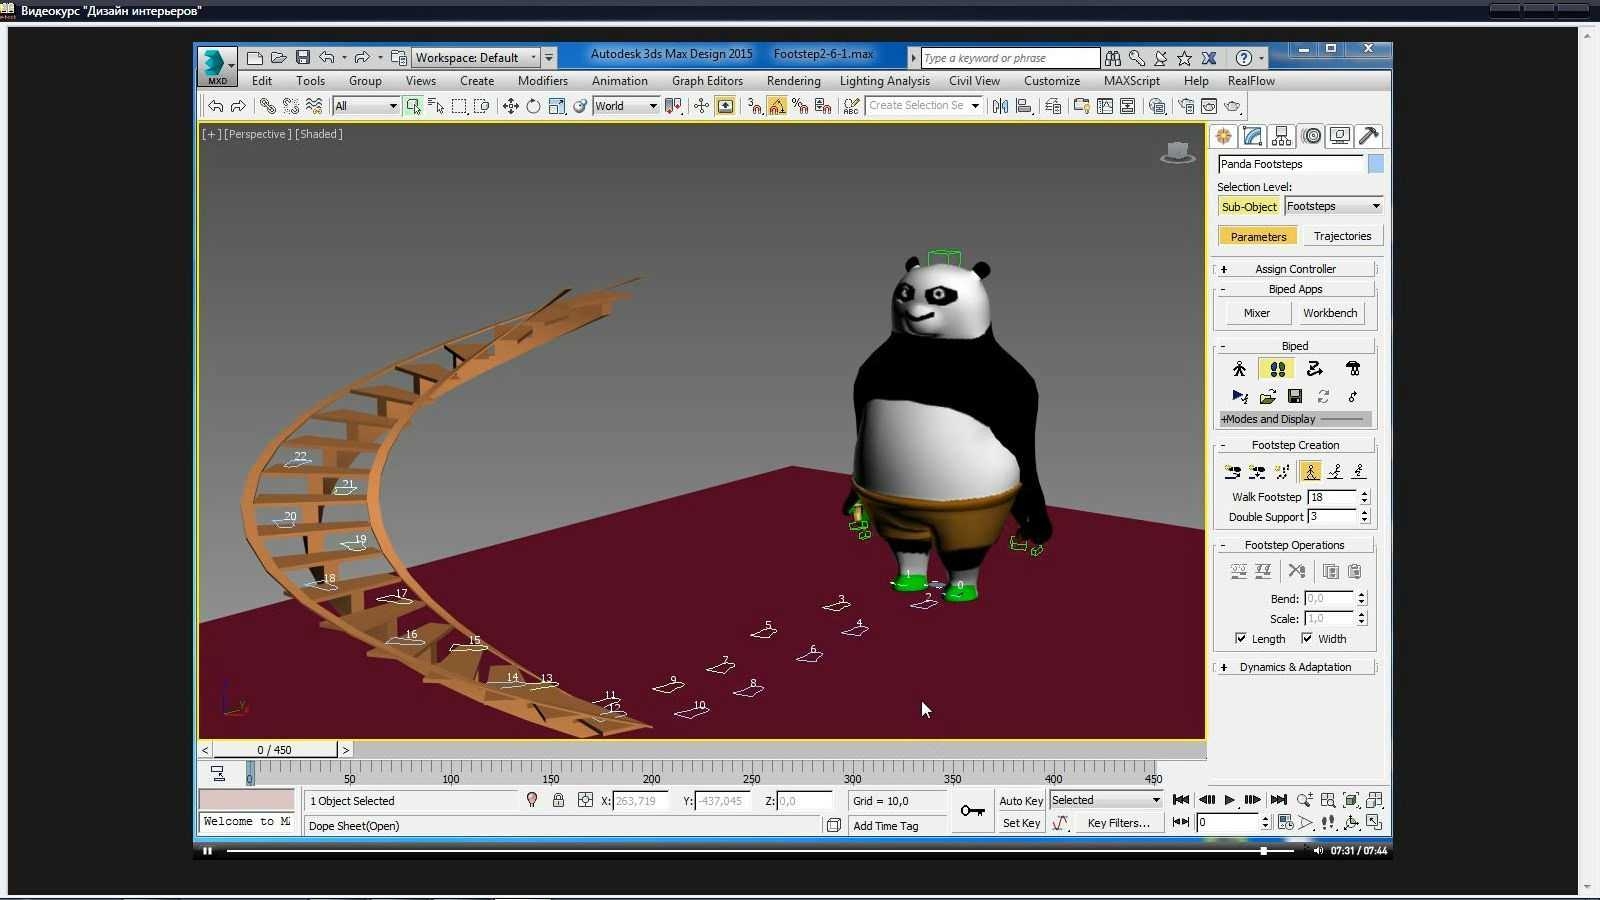1600x900 pixels.
Task: Click the 0 / 450 time slider
Action: (274, 750)
